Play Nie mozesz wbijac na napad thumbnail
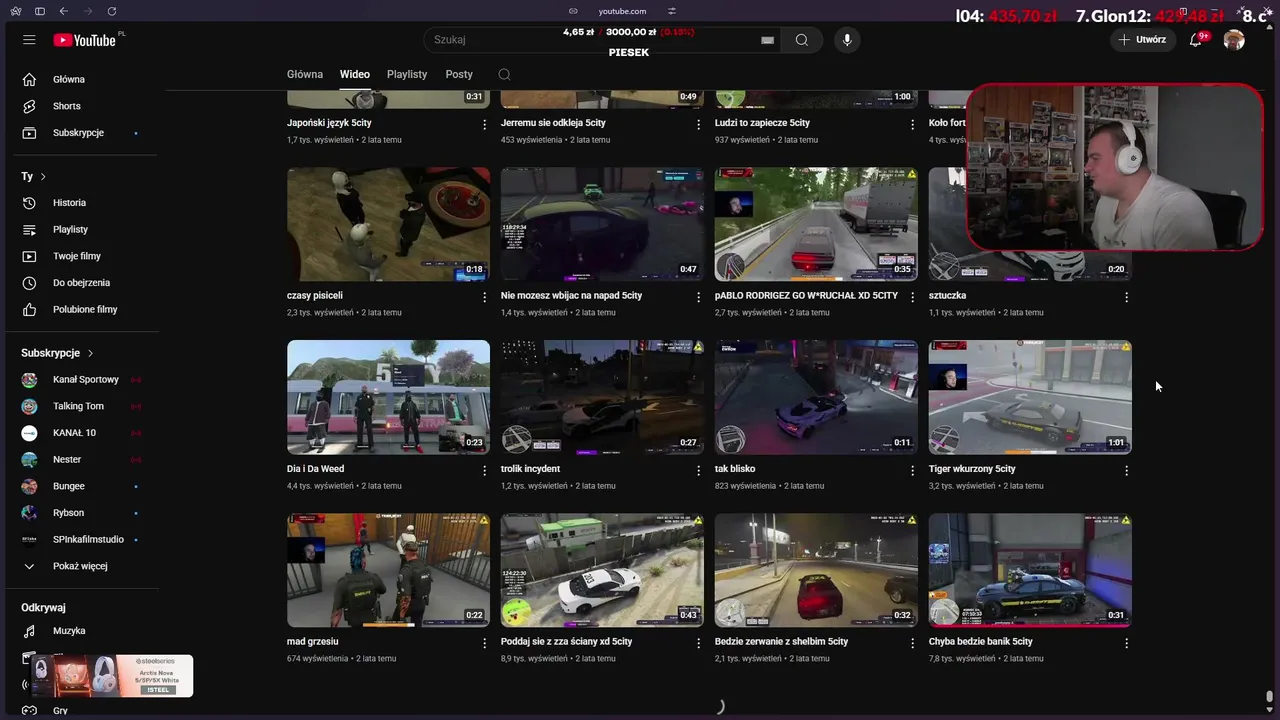 [x=602, y=224]
